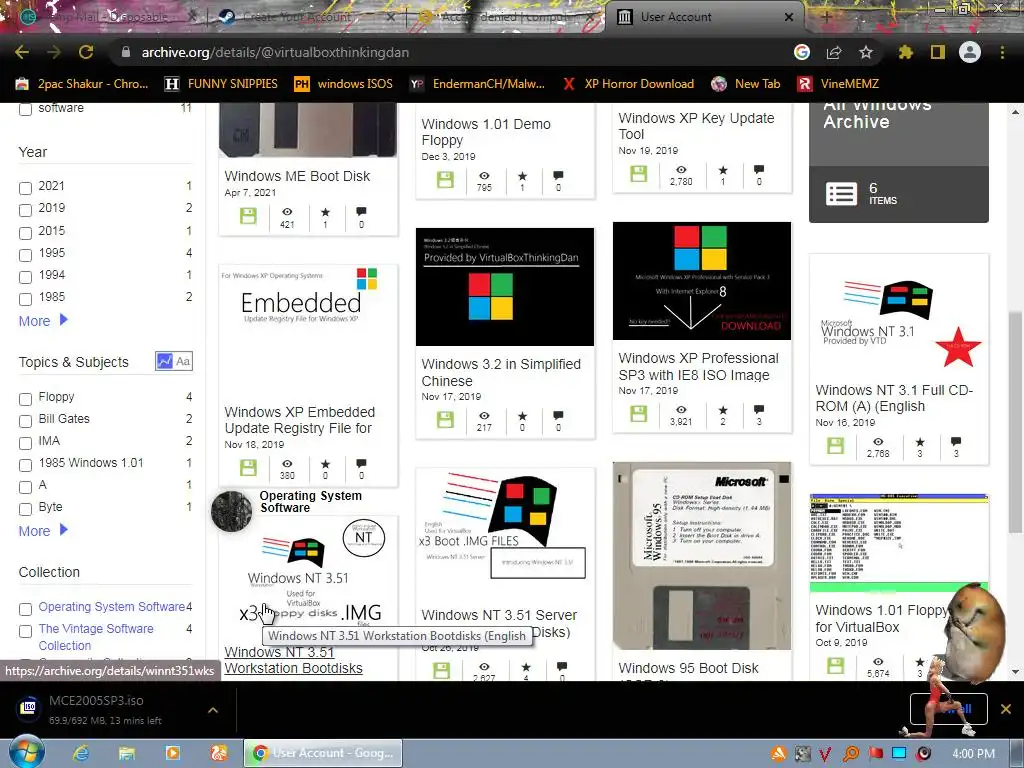
Task: Open The Vintage Software Collection link
Action: tap(96, 637)
